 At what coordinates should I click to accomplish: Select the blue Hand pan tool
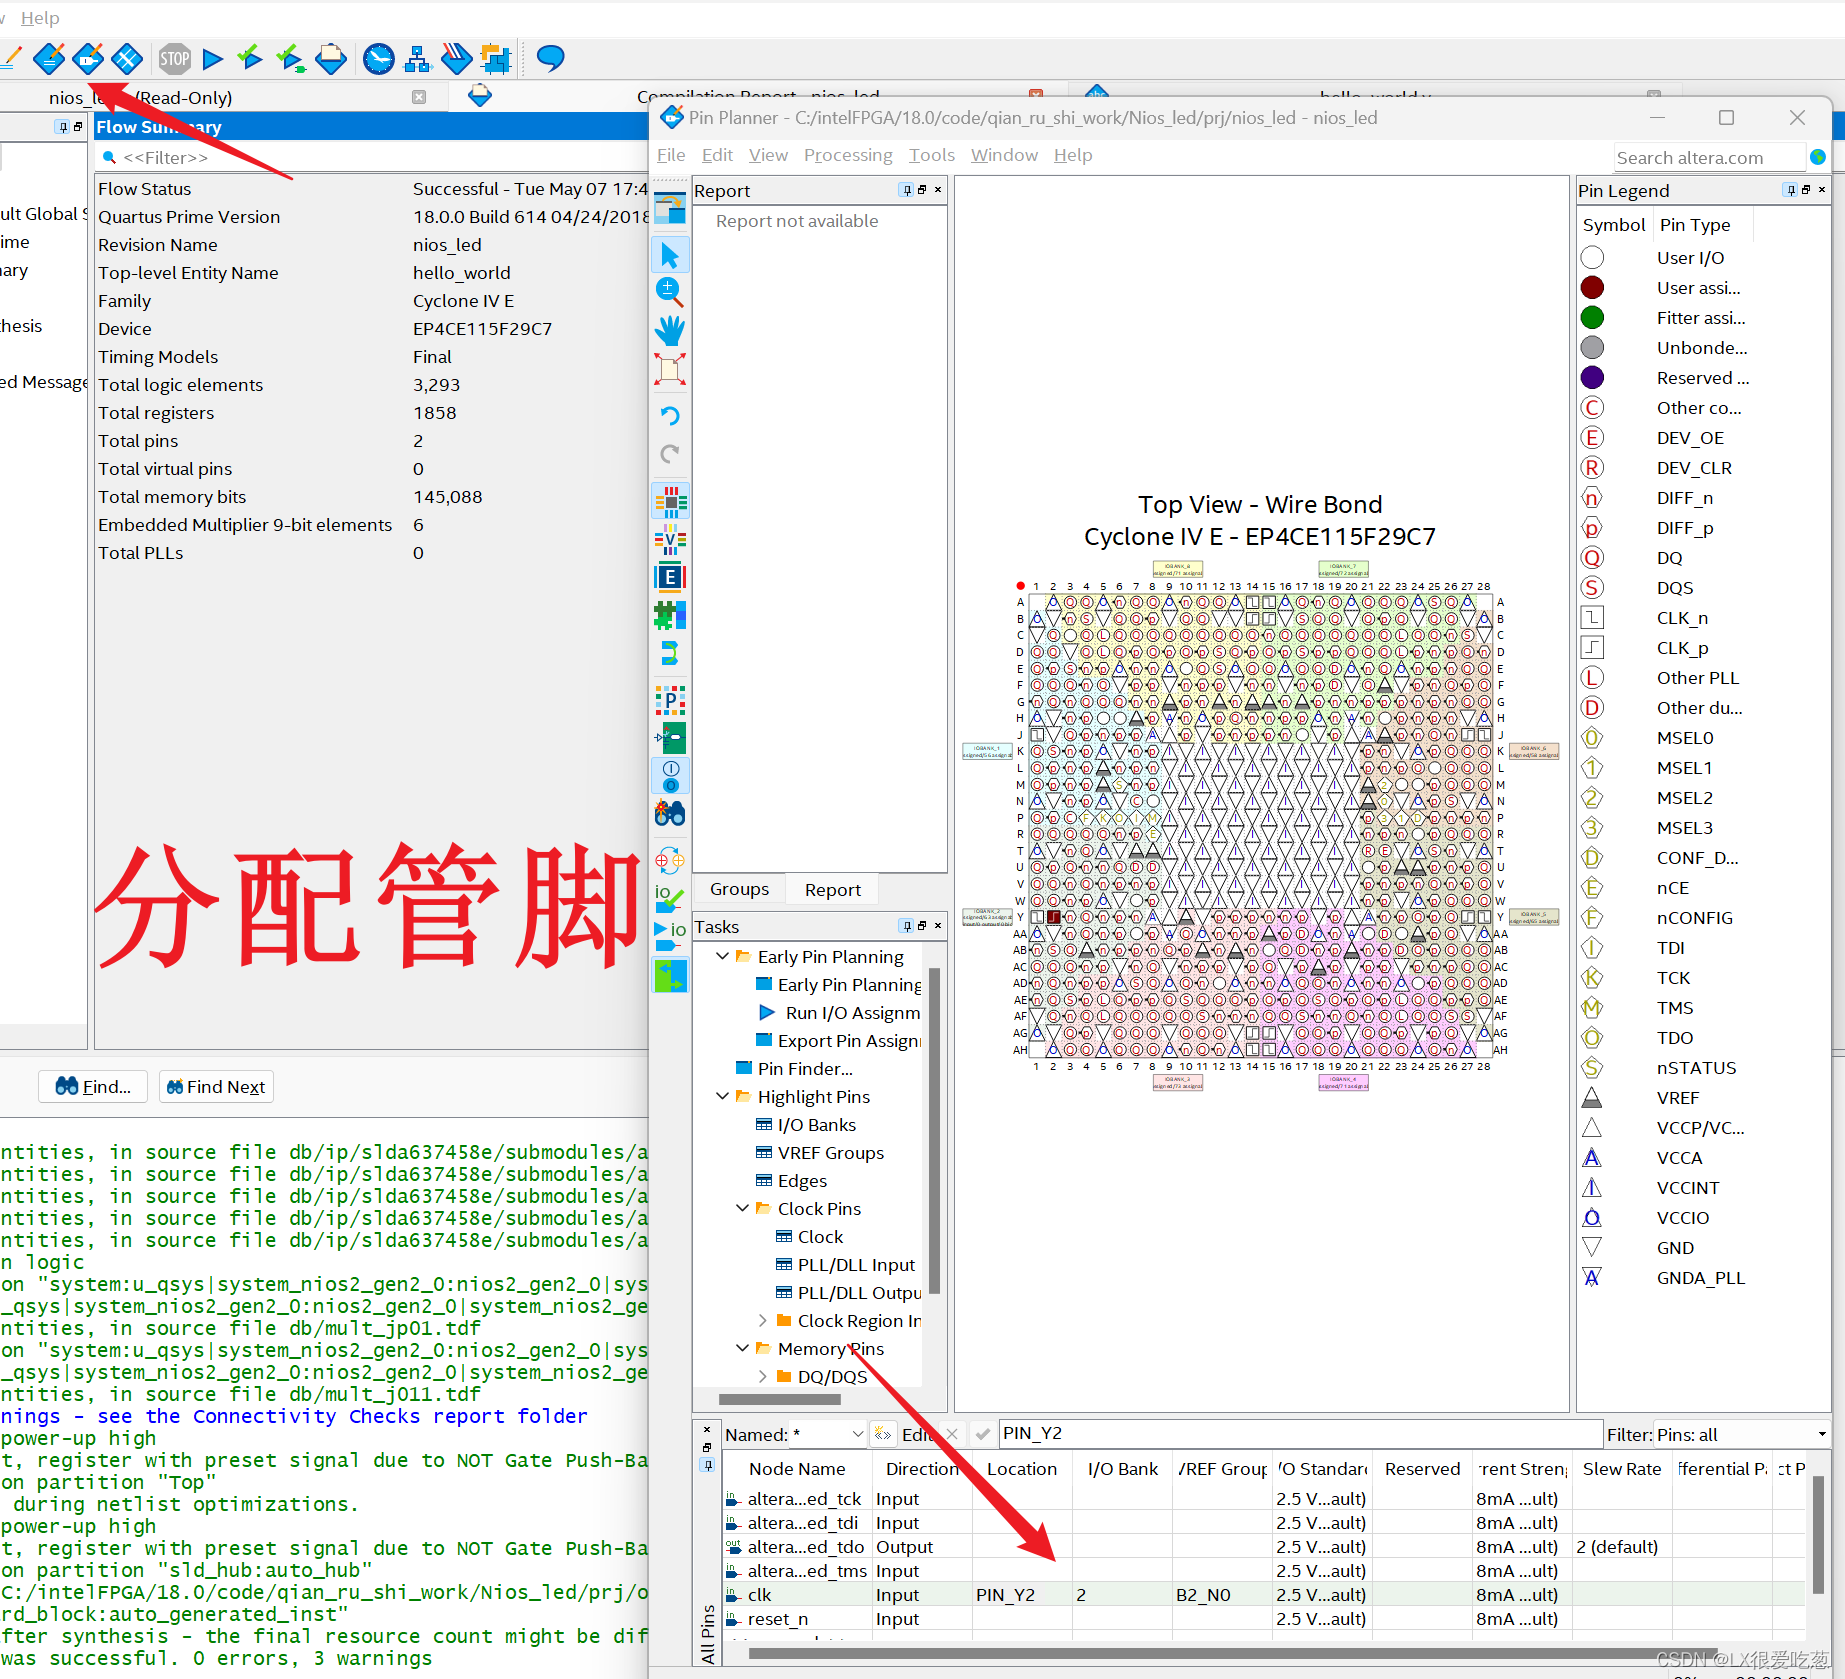point(670,330)
